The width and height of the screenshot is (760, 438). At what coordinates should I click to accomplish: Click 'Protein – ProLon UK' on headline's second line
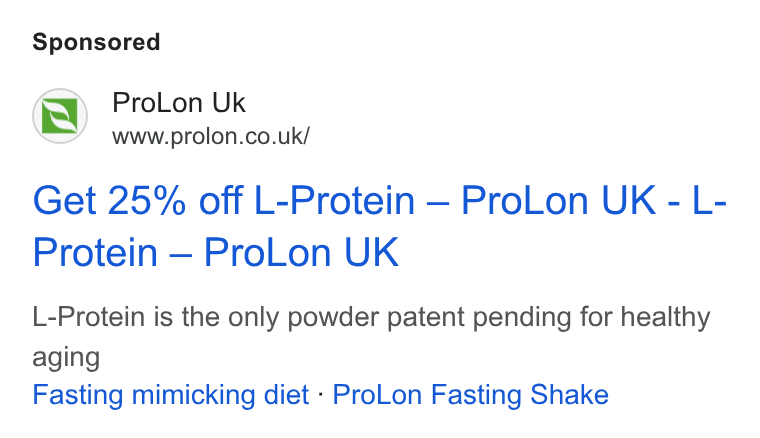click(216, 252)
